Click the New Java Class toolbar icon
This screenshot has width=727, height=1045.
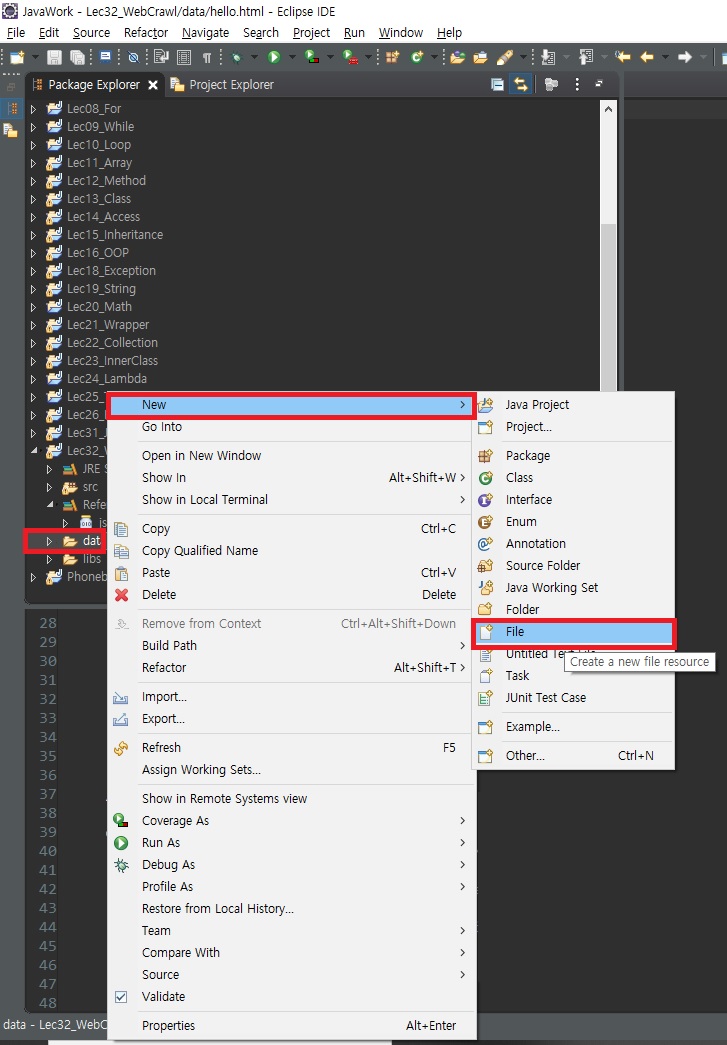418,57
